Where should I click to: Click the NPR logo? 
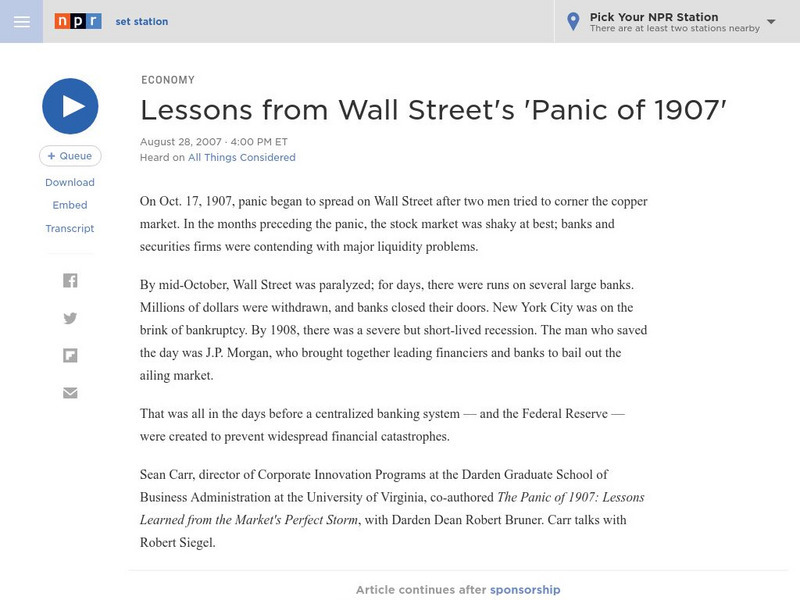pos(78,21)
